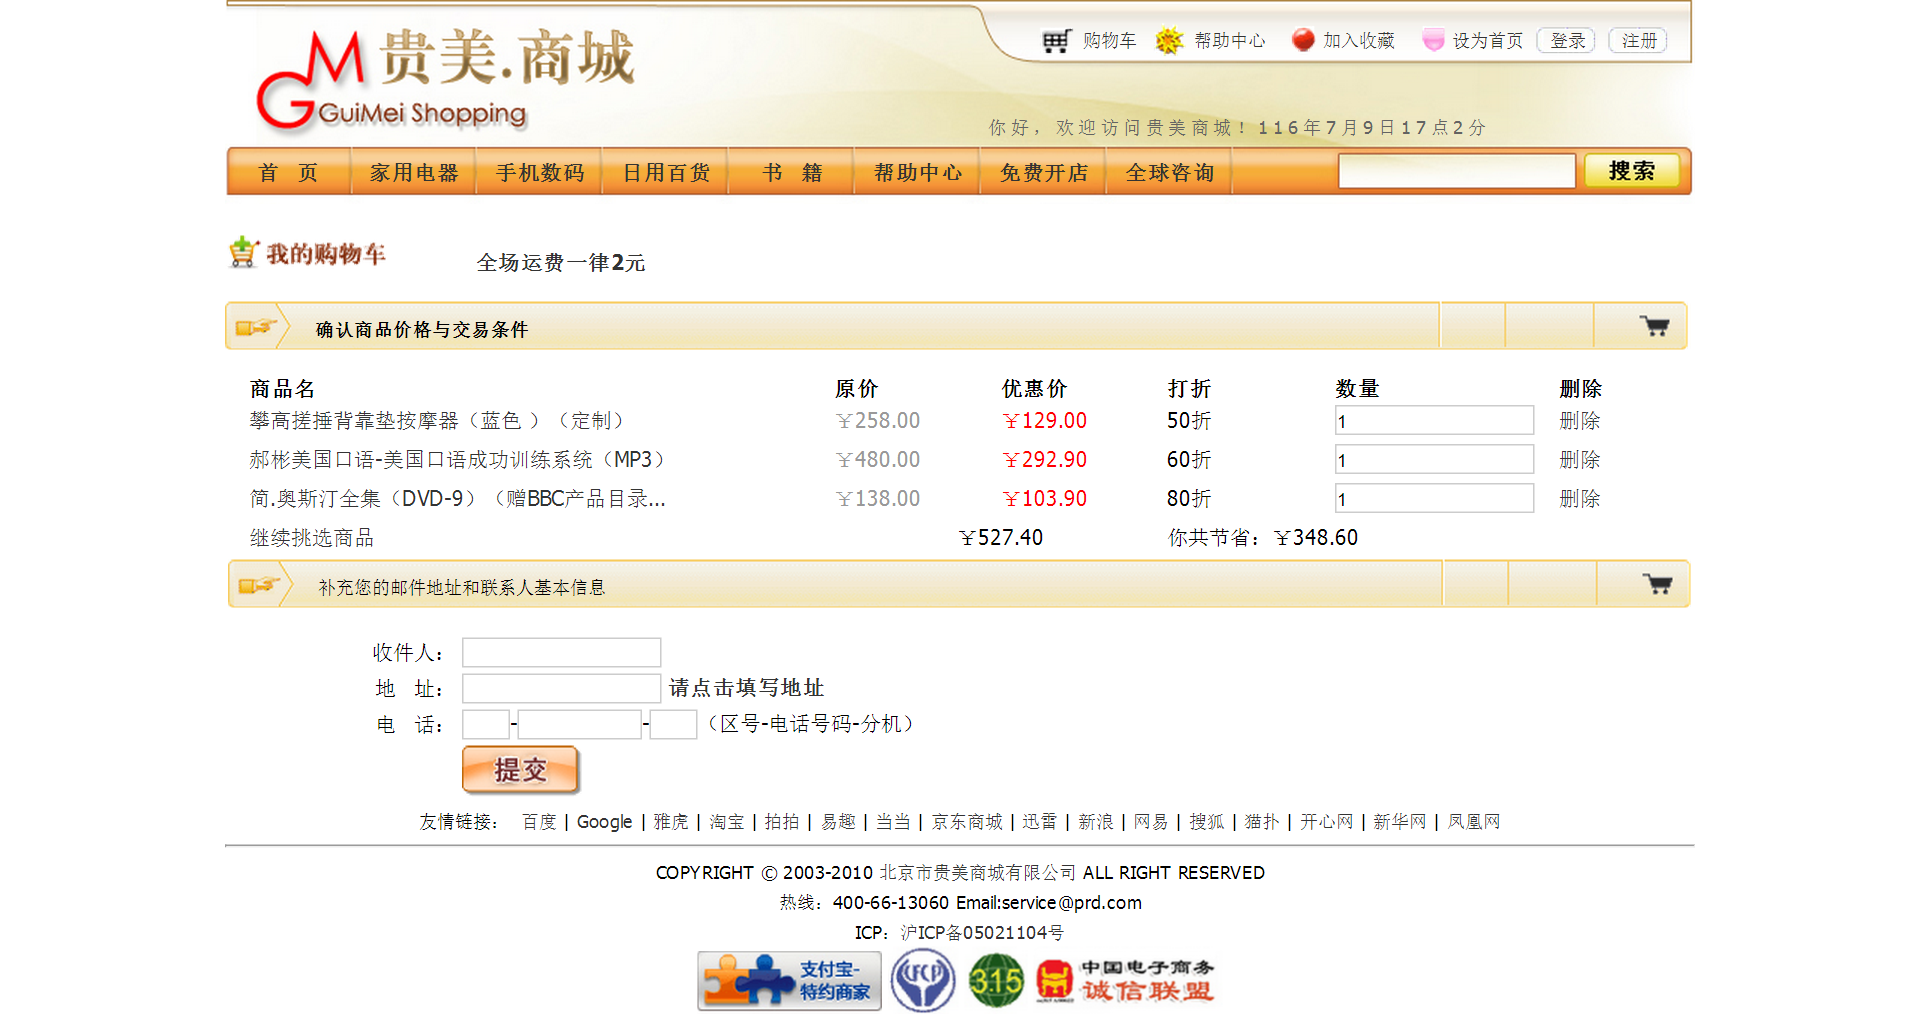
Task: Click quantity field for the DVD-9 item
Action: [x=1434, y=499]
